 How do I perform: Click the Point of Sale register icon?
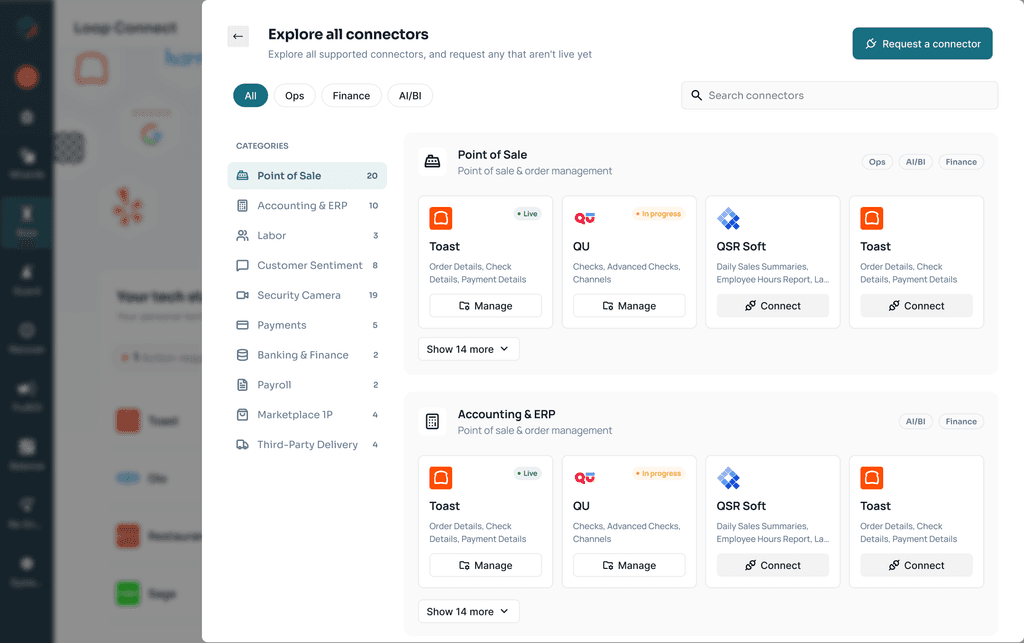pos(432,161)
